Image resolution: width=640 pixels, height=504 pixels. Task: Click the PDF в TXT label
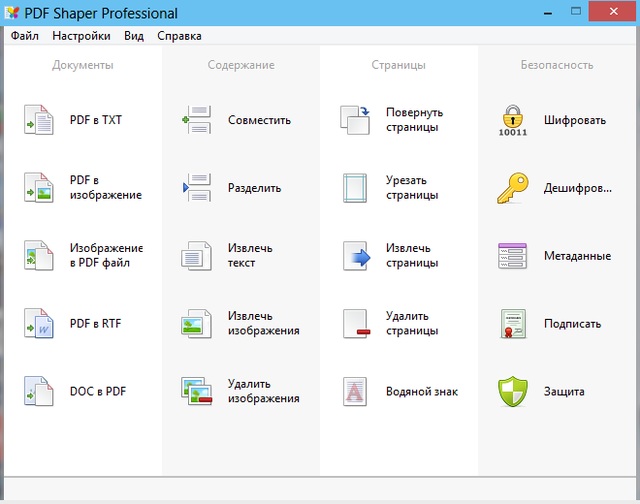96,120
